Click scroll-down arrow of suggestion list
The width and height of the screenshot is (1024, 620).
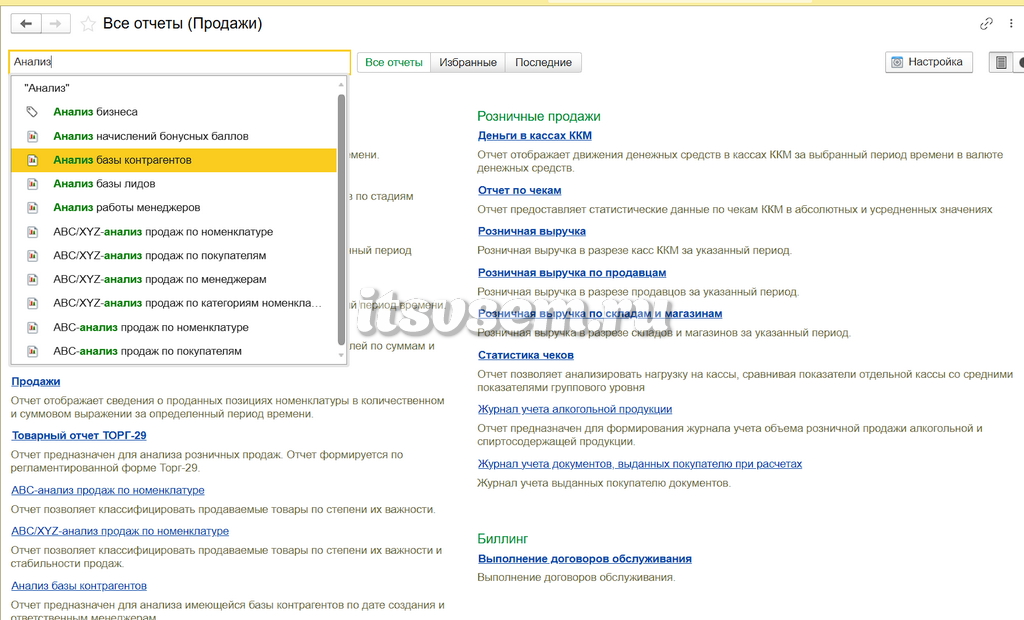[x=341, y=355]
